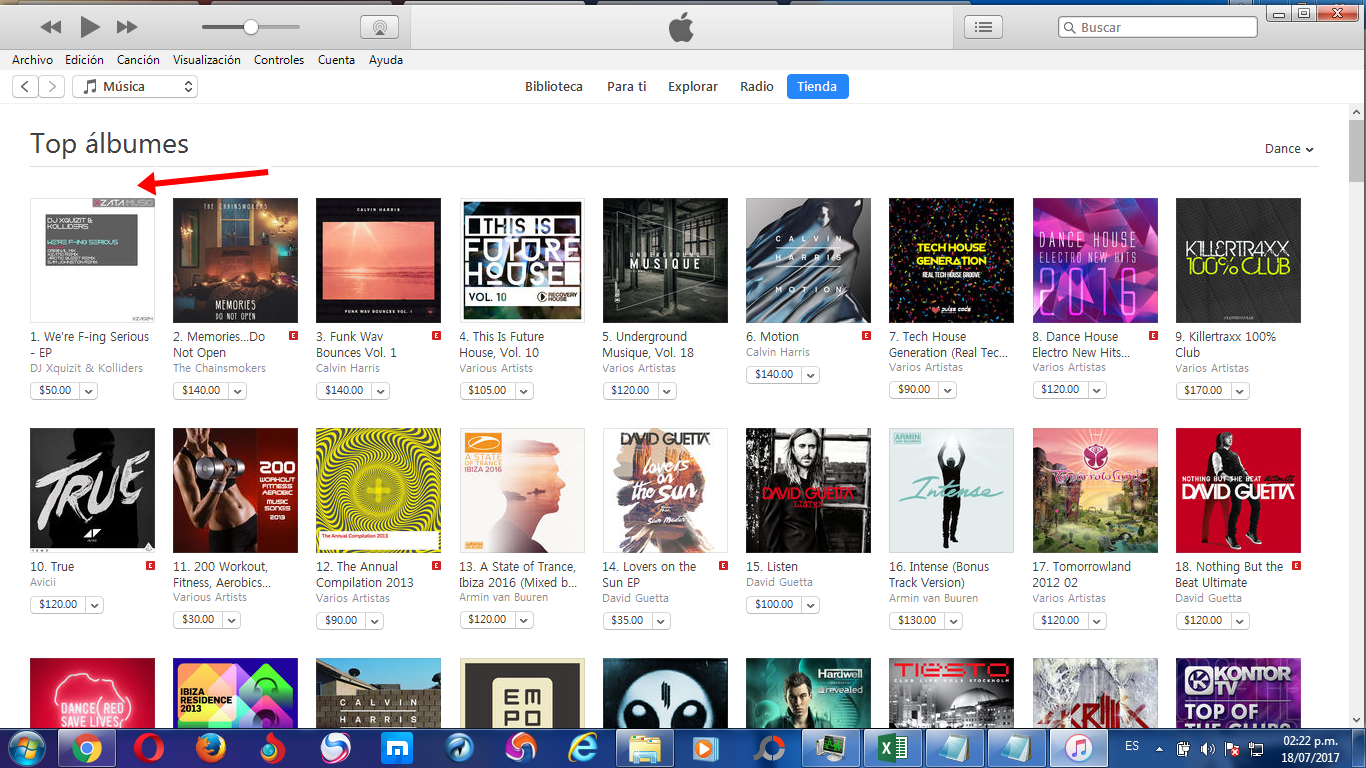Image resolution: width=1366 pixels, height=768 pixels.
Task: Buy This Is Future House for $105.00
Action: [x=487, y=390]
